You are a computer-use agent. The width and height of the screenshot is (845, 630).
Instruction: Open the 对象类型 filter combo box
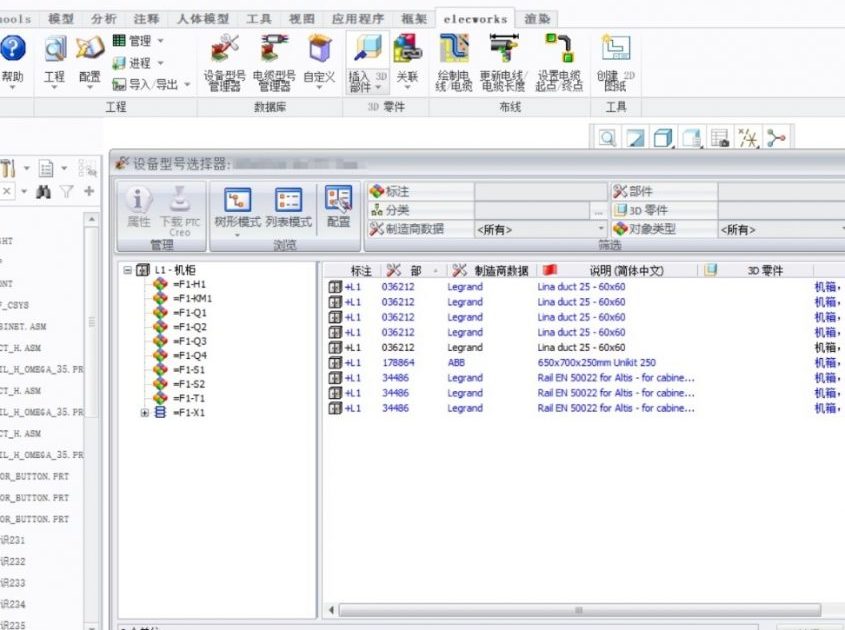tap(782, 230)
